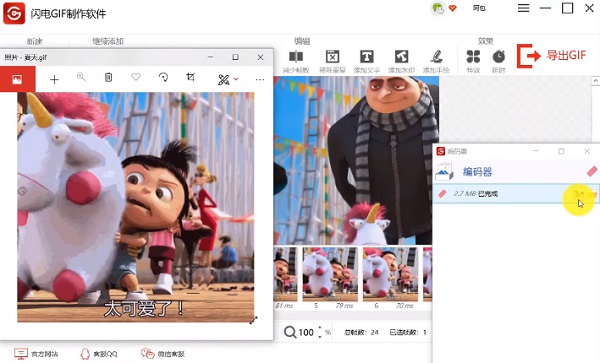Select the frame thumbnail labeled 5, 79 ms
Image resolution: width=600 pixels, height=363 pixels.
pyautogui.click(x=330, y=274)
